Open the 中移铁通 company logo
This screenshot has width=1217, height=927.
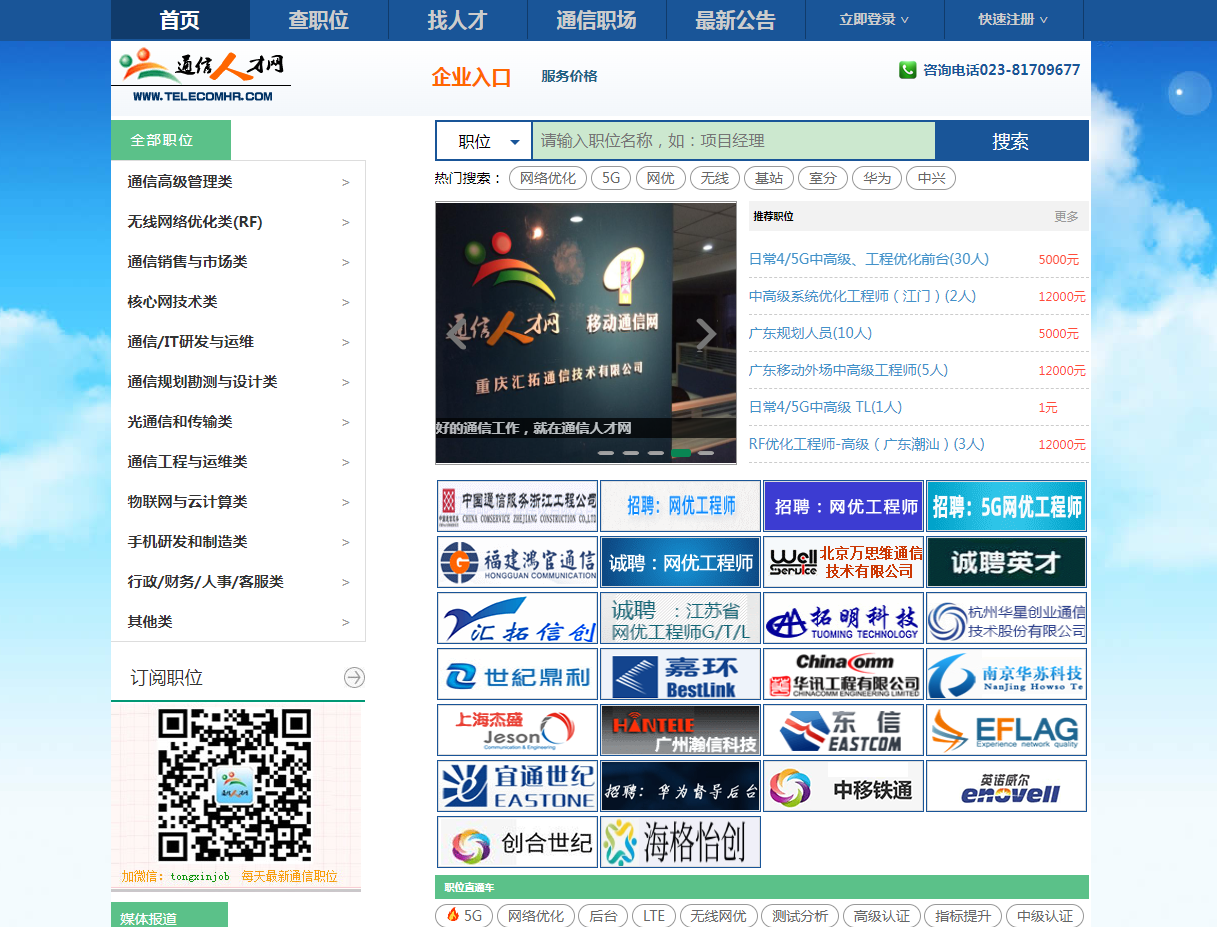click(843, 786)
